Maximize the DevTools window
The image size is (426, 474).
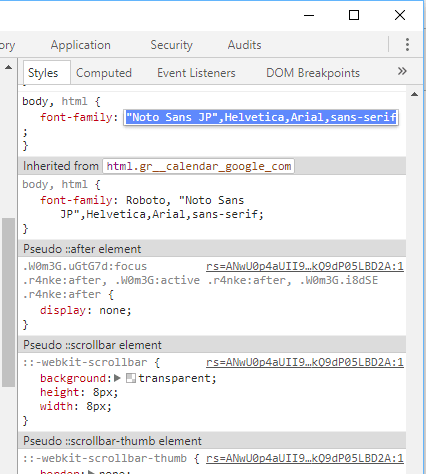[x=354, y=15]
